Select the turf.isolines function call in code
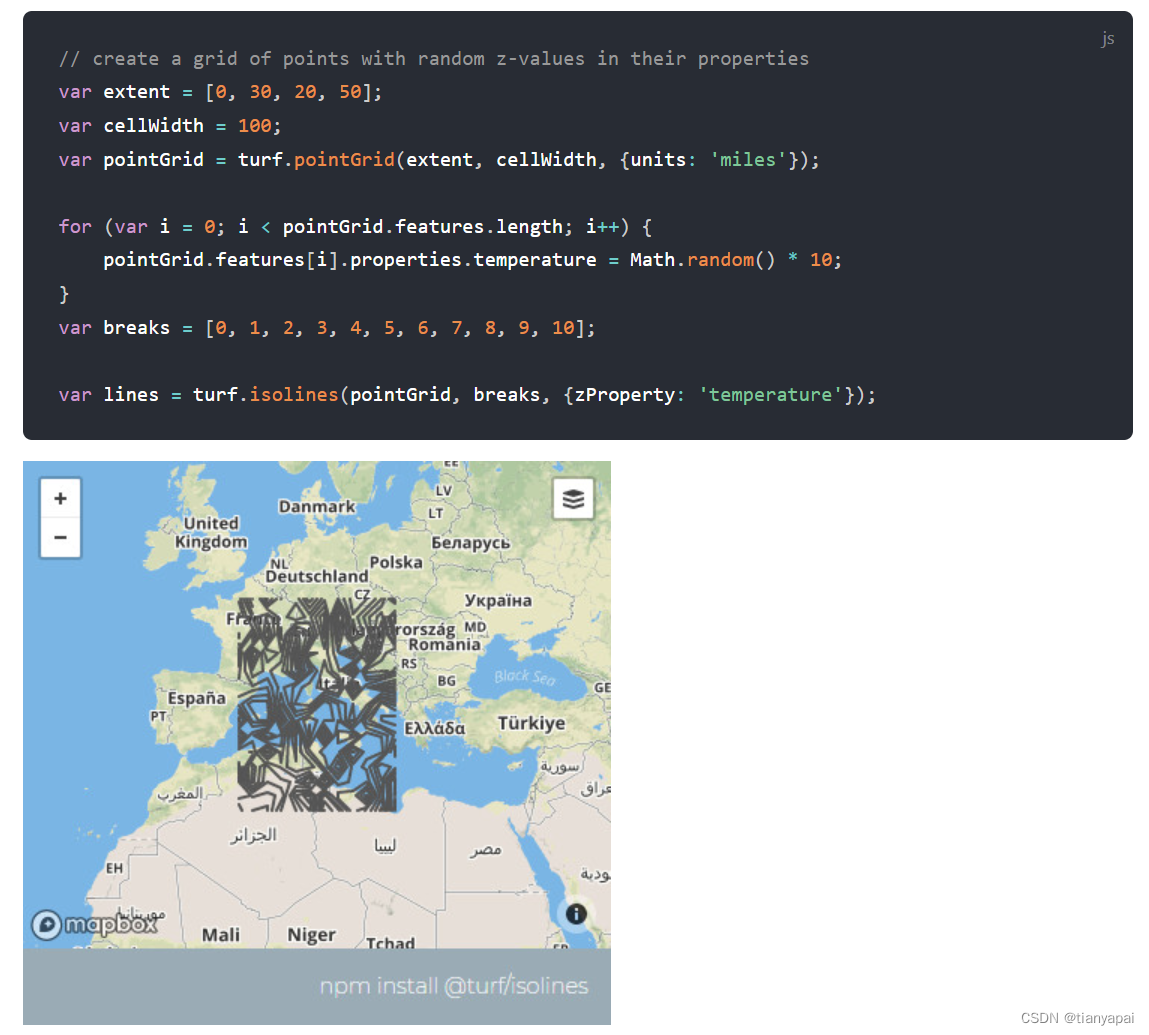Viewport: 1149px width, 1035px height. point(264,394)
